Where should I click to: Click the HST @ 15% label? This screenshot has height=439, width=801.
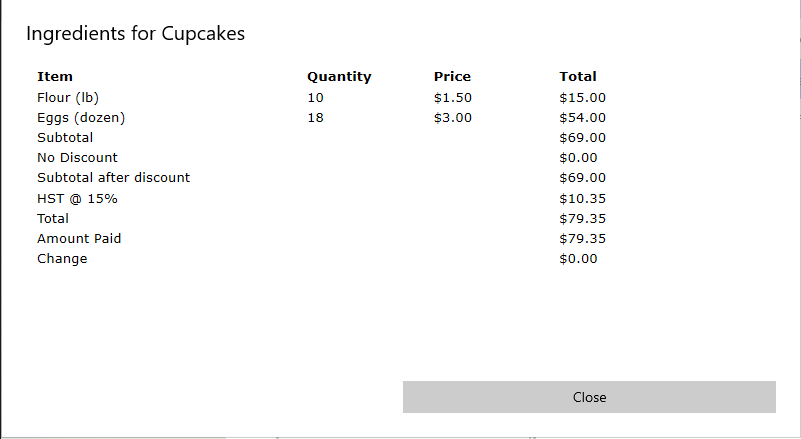tap(77, 198)
